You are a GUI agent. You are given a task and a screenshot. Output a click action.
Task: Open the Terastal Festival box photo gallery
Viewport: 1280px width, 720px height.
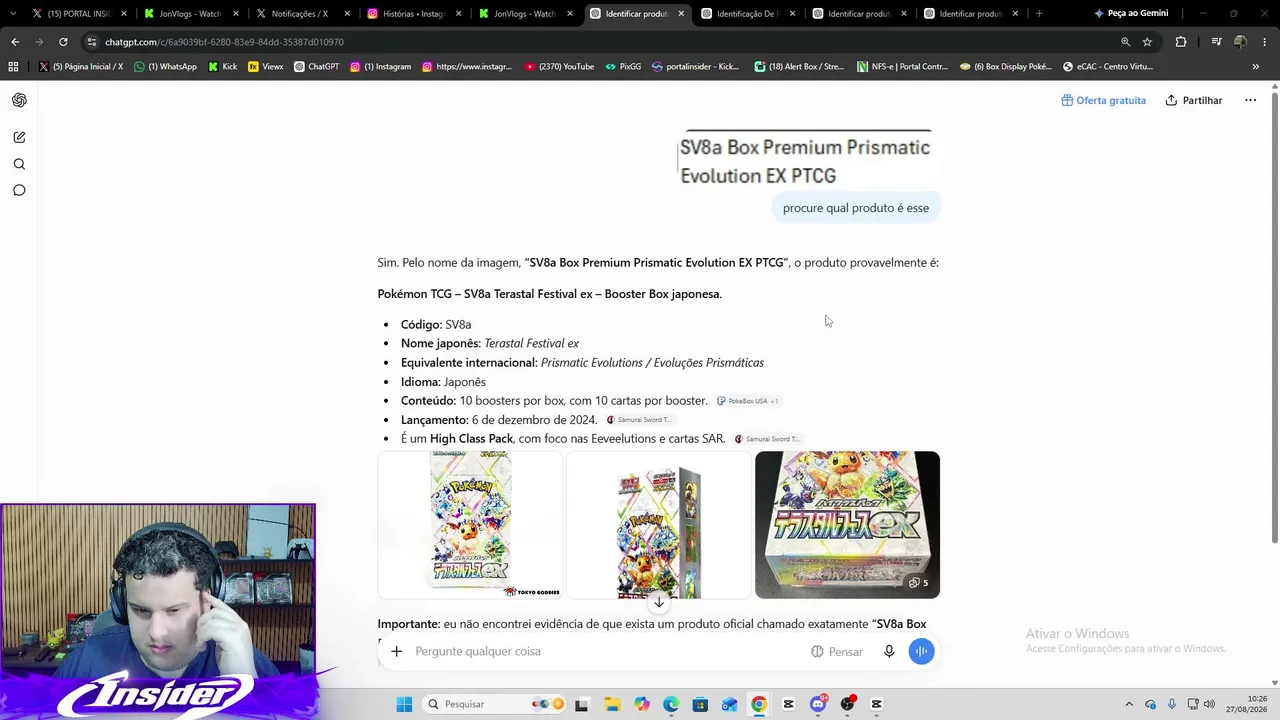[847, 525]
